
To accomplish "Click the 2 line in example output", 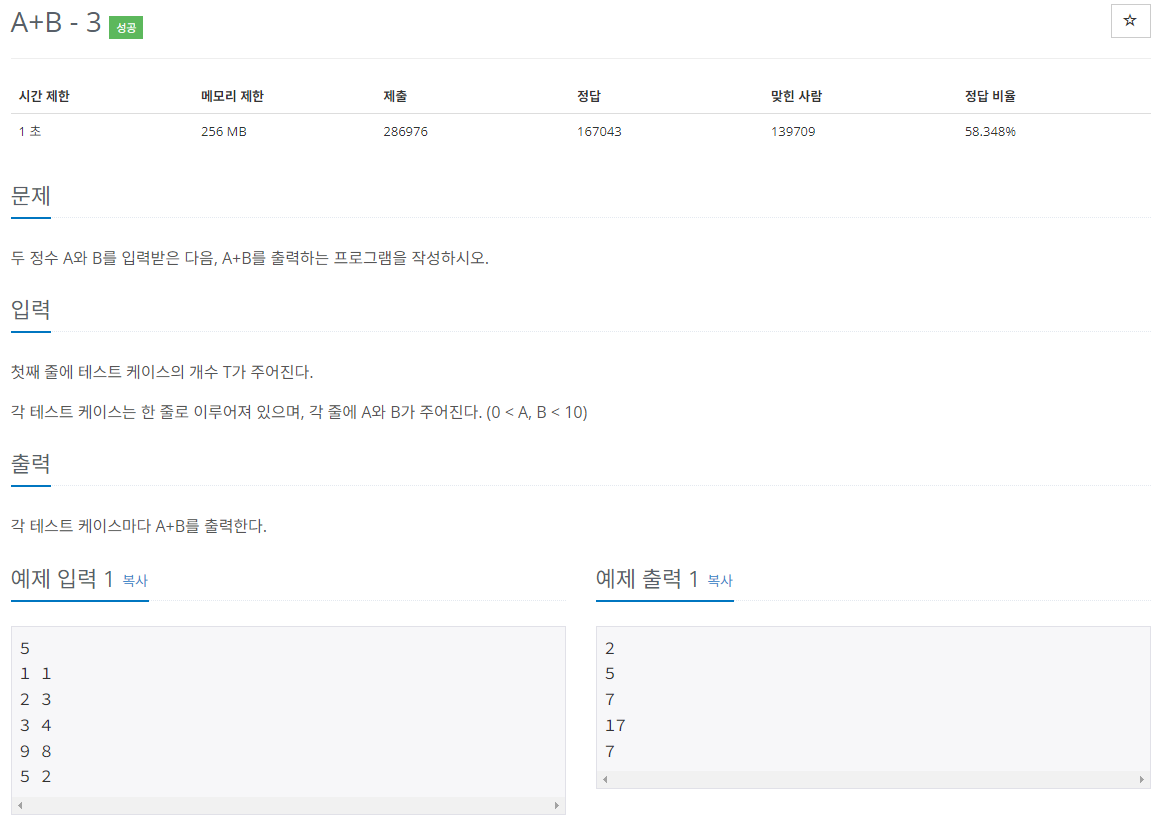I will pos(610,648).
